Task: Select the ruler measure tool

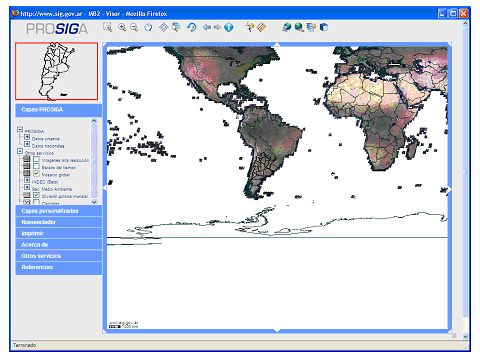Action: (x=262, y=27)
